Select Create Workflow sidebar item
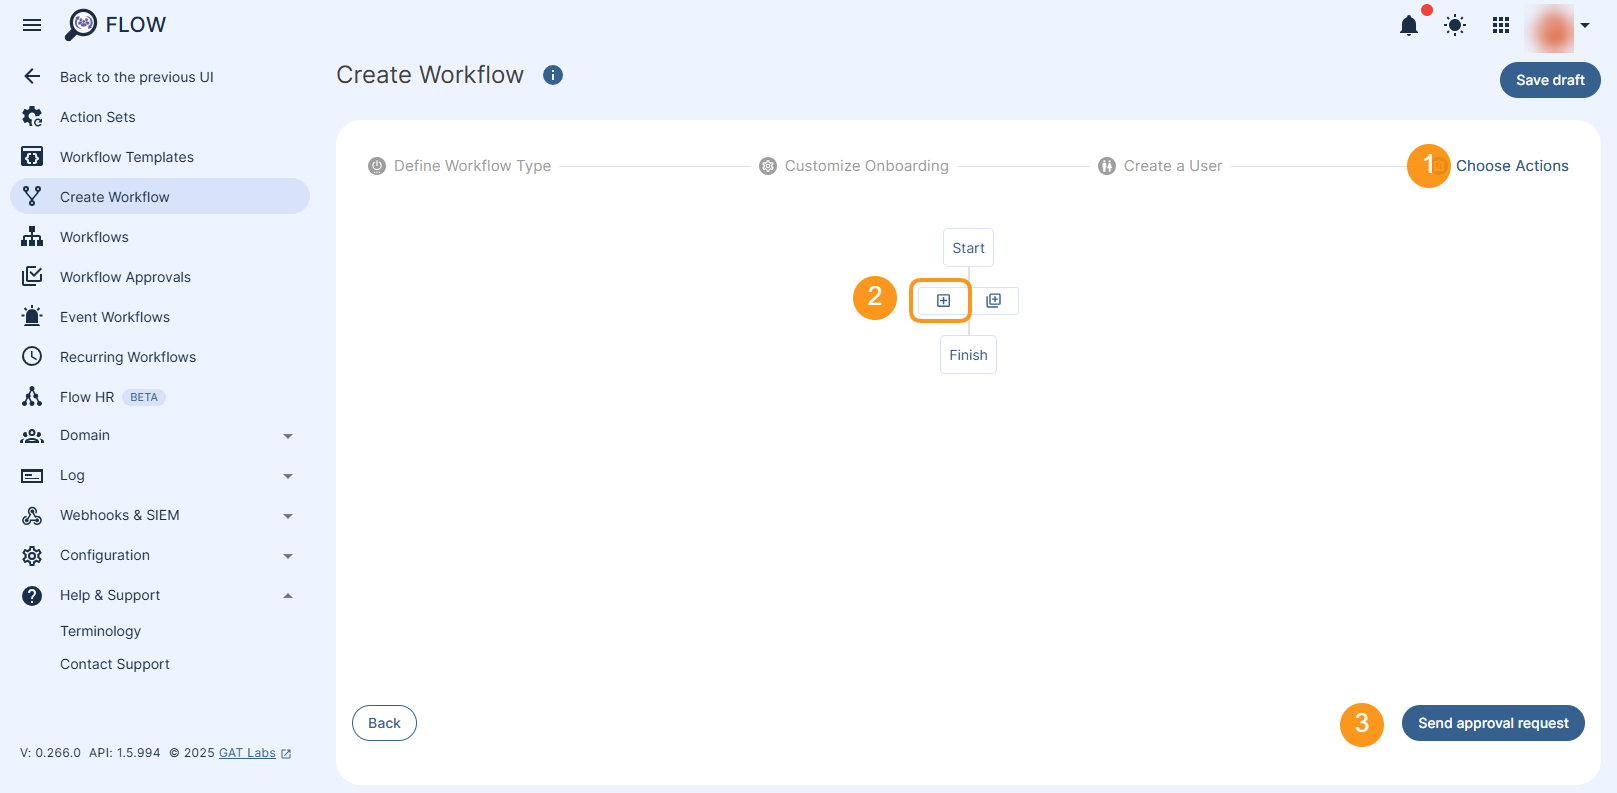Viewport: 1617px width, 793px height. [160, 196]
